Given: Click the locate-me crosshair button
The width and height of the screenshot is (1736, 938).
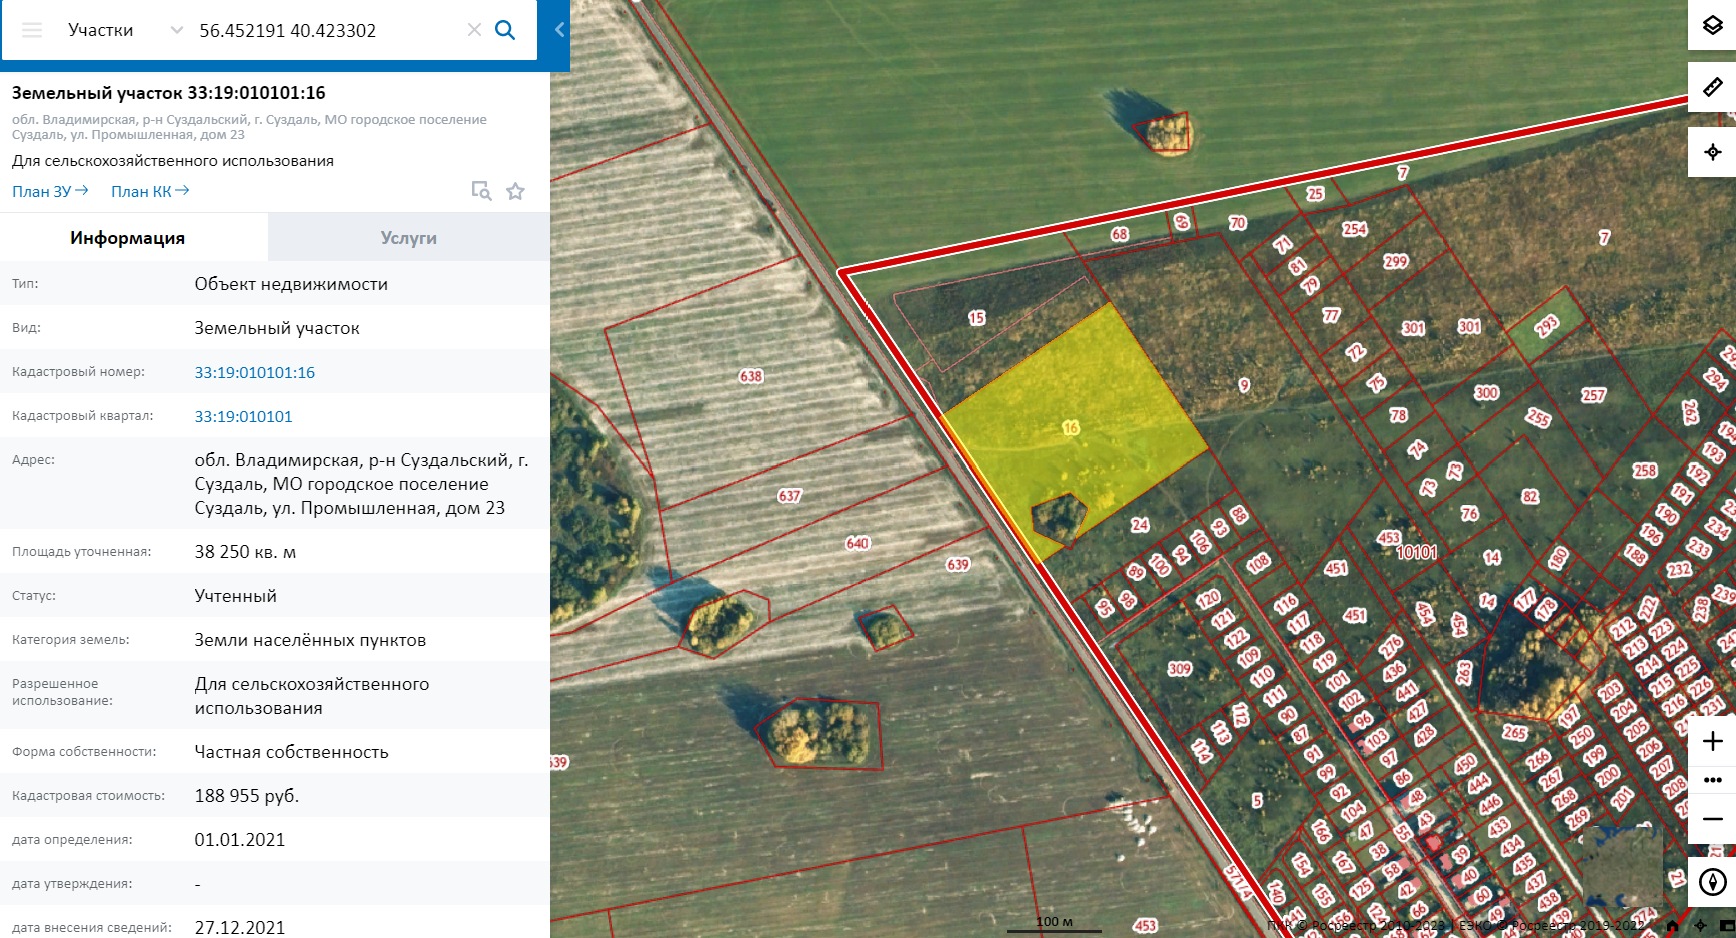Looking at the screenshot, I should click(x=1712, y=152).
